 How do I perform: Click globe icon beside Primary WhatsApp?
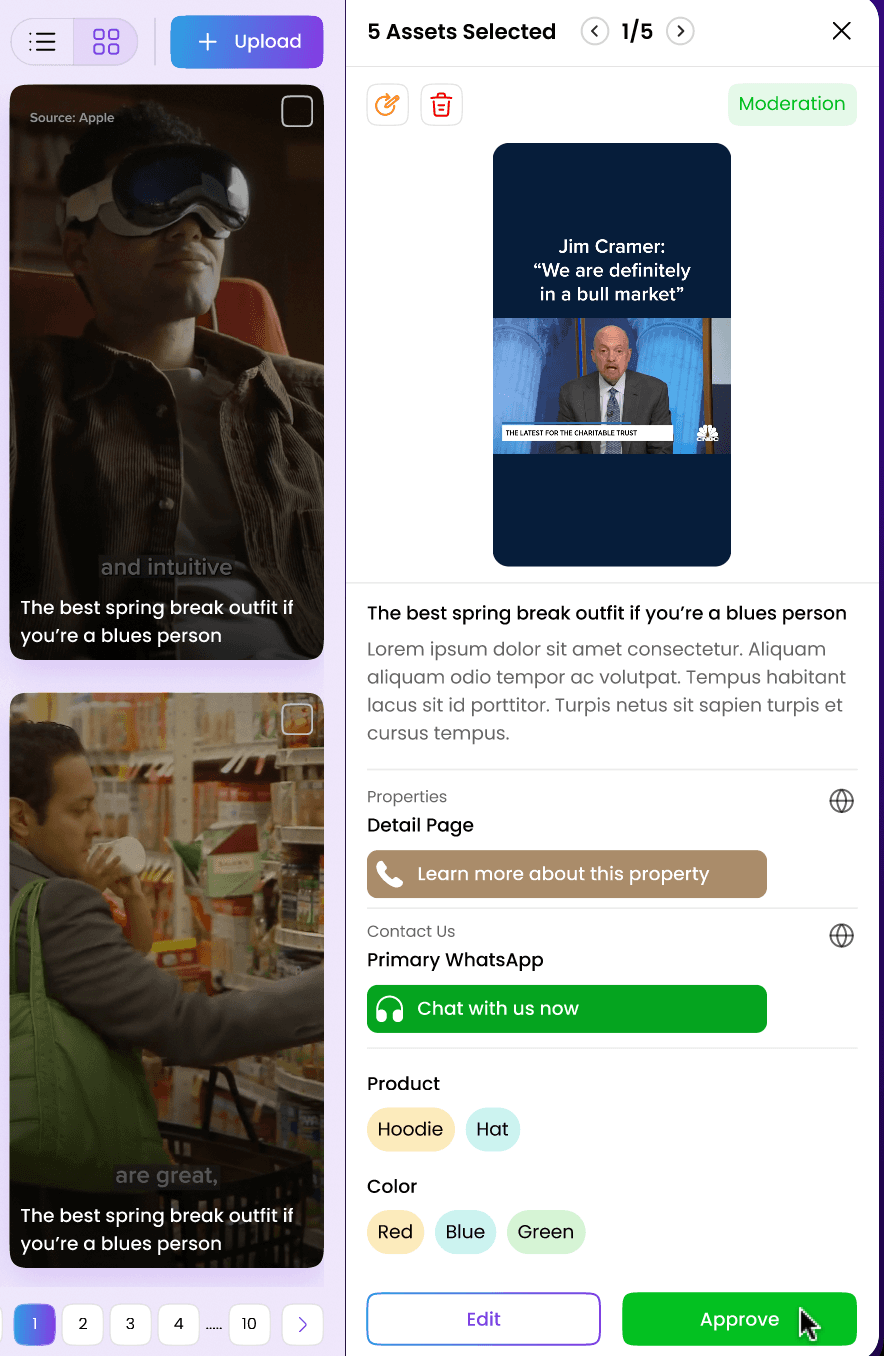click(842, 935)
